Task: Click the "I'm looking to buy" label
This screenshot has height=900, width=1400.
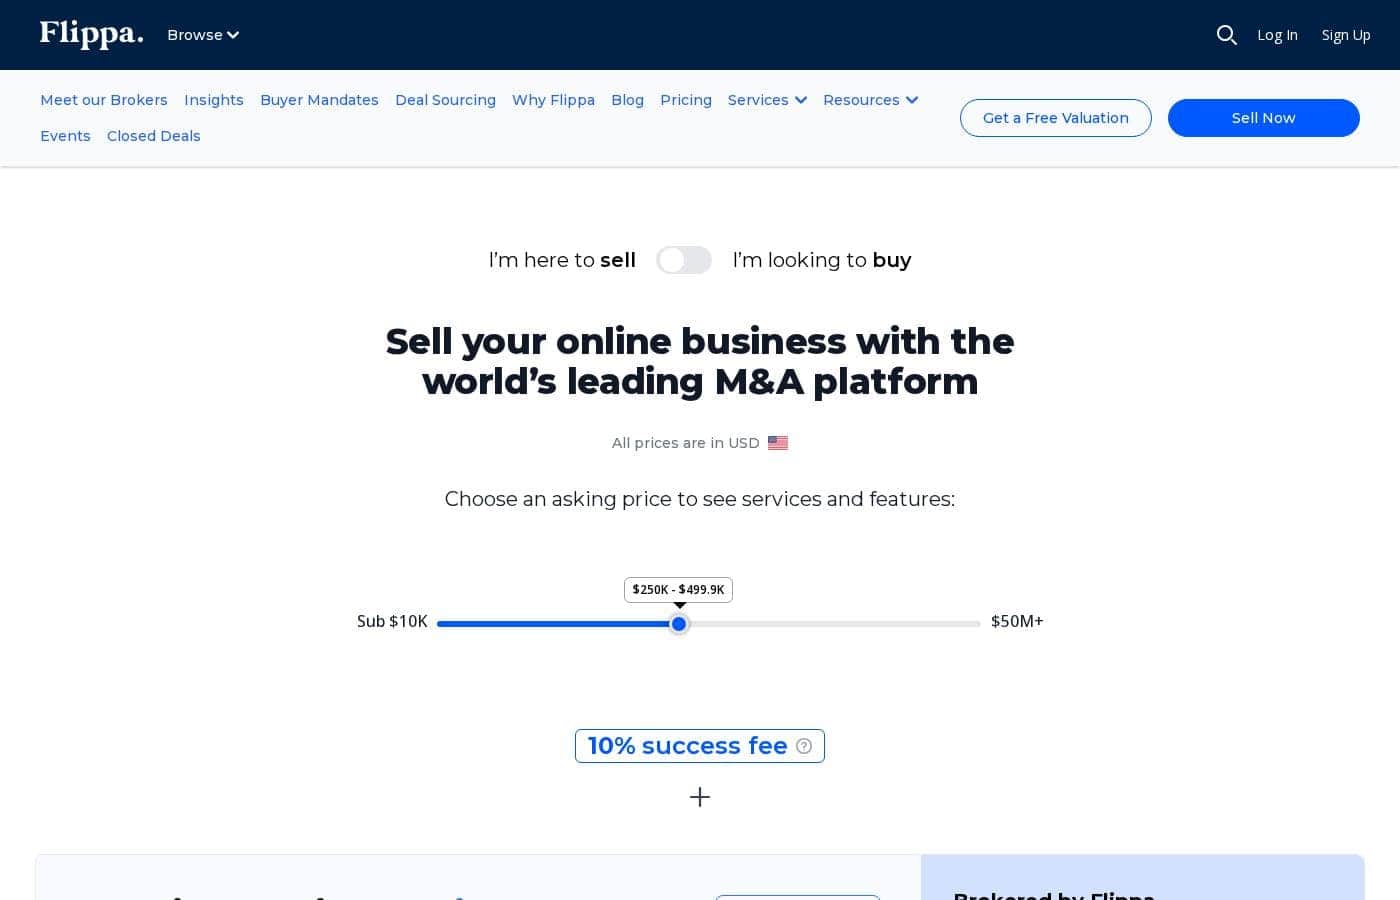Action: (x=822, y=260)
